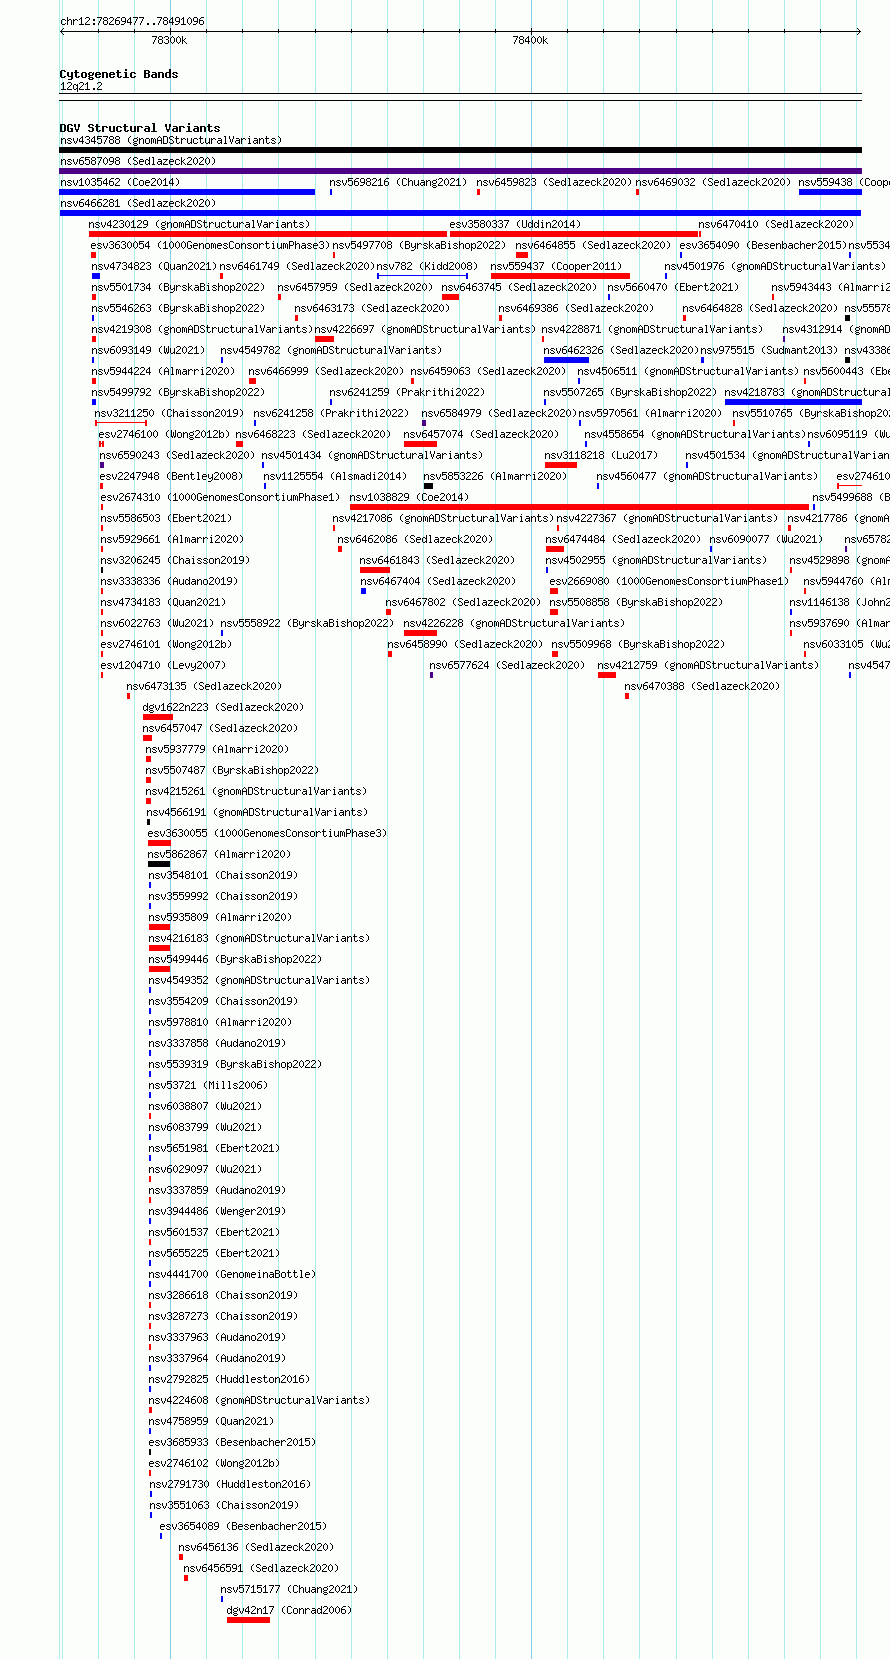The height and width of the screenshot is (1659, 890).
Task: Select the nsv6470388 (Sedlazeck2020) label
Action: pos(702,686)
